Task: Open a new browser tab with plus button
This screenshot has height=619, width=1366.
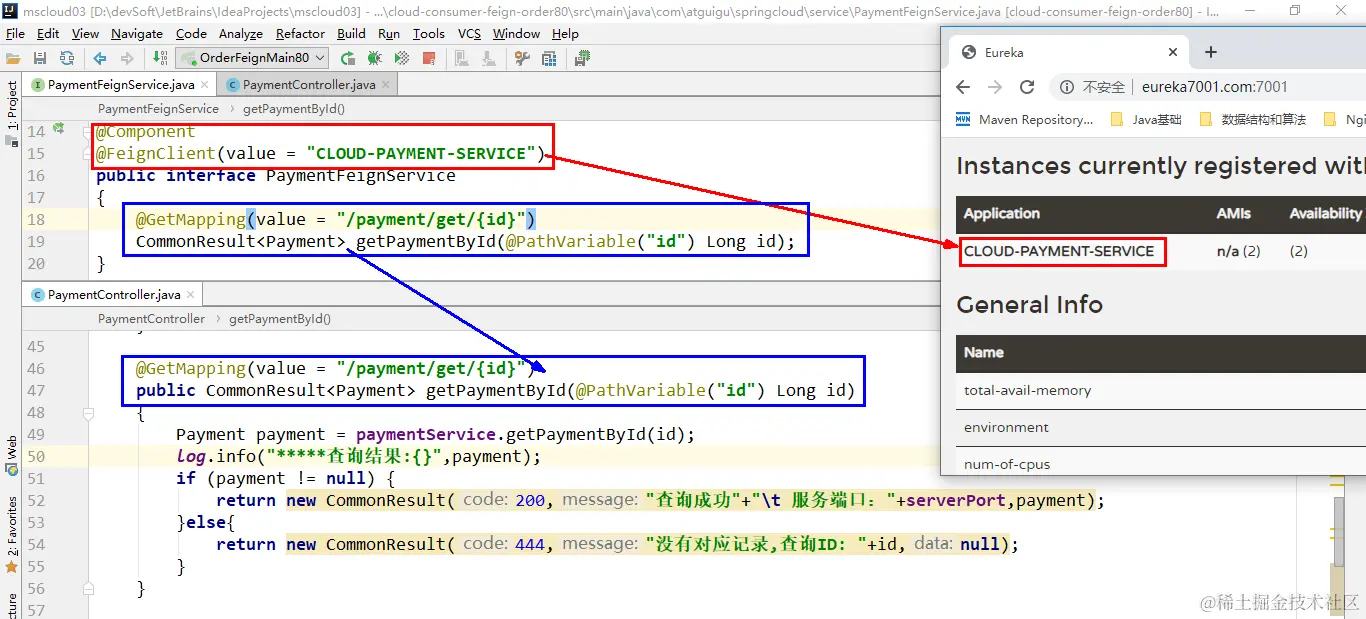Action: point(1210,52)
